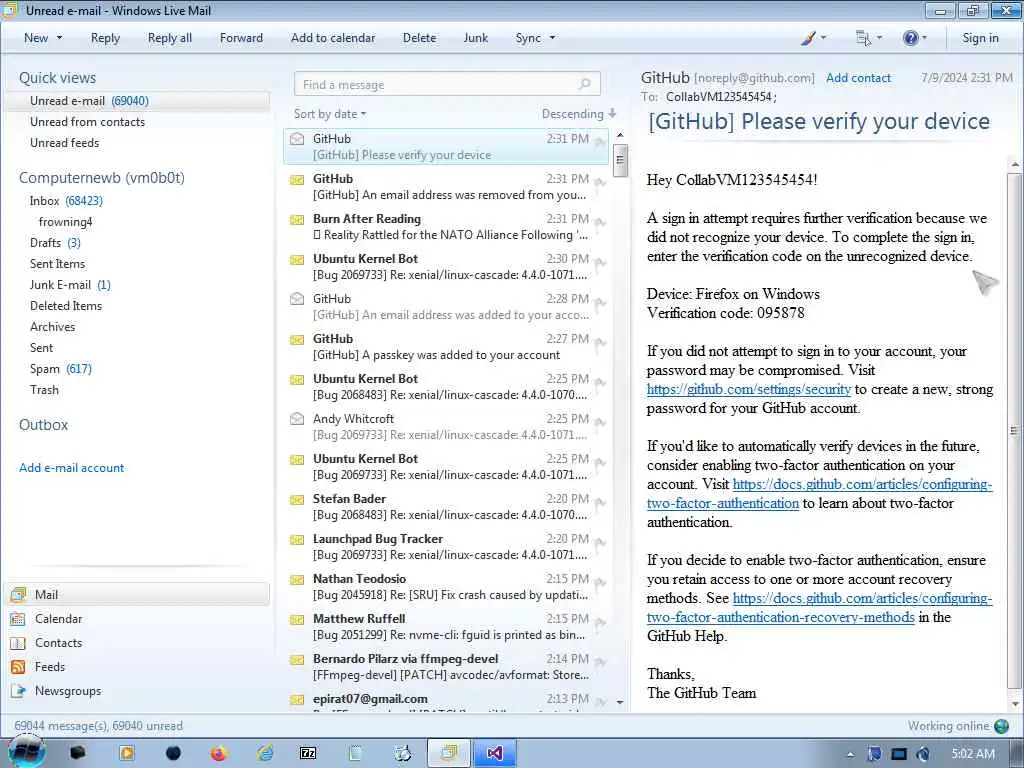Click the Add contact link

(858, 78)
